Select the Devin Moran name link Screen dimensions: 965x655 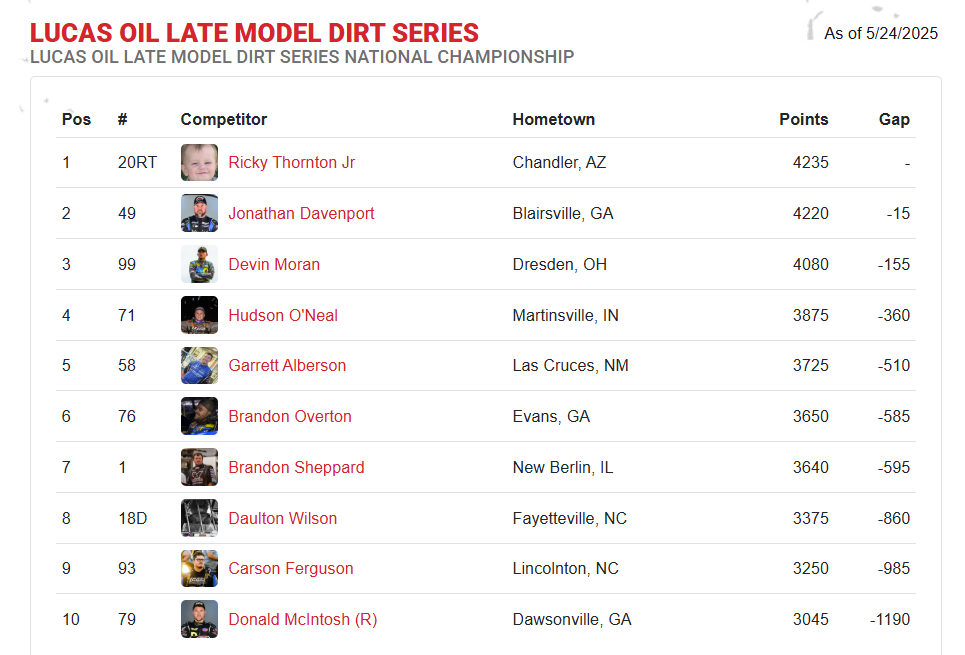[x=274, y=265]
